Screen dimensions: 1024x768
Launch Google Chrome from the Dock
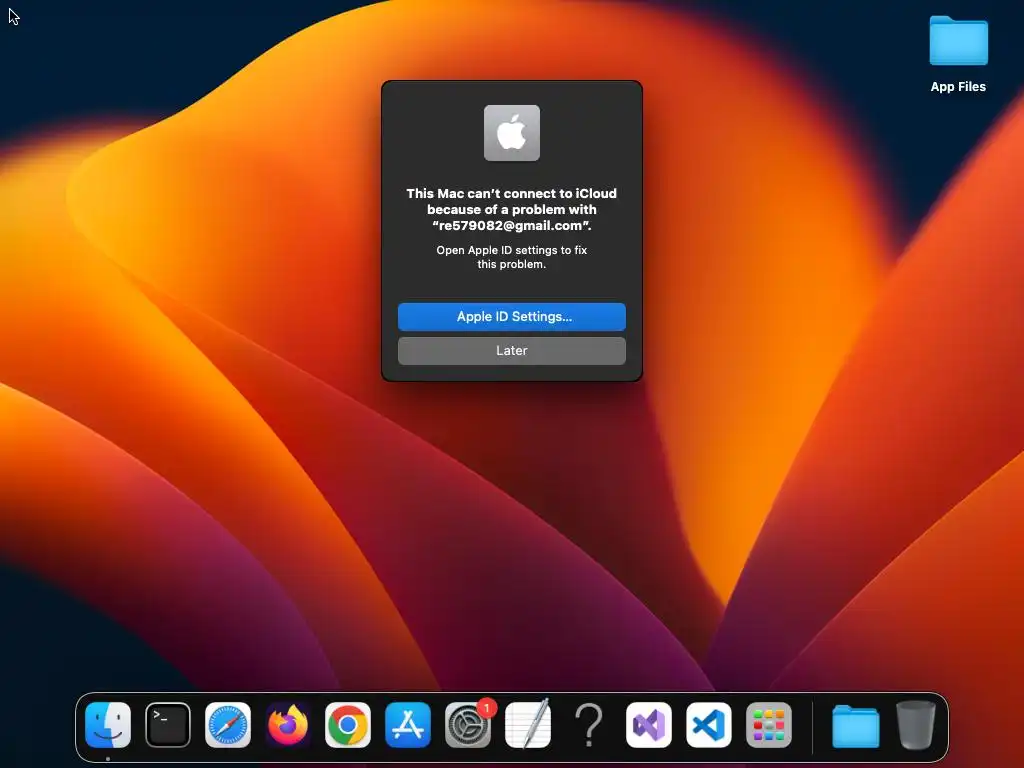[x=348, y=725]
